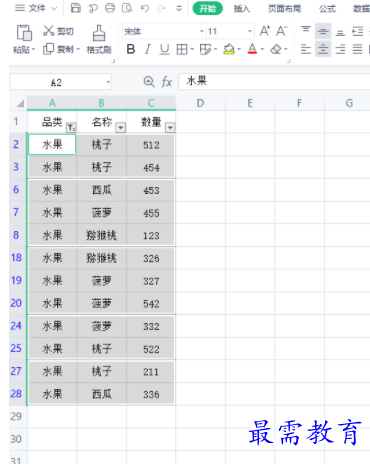
Task: Click the Paste clipboard icon
Action: pos(24,33)
